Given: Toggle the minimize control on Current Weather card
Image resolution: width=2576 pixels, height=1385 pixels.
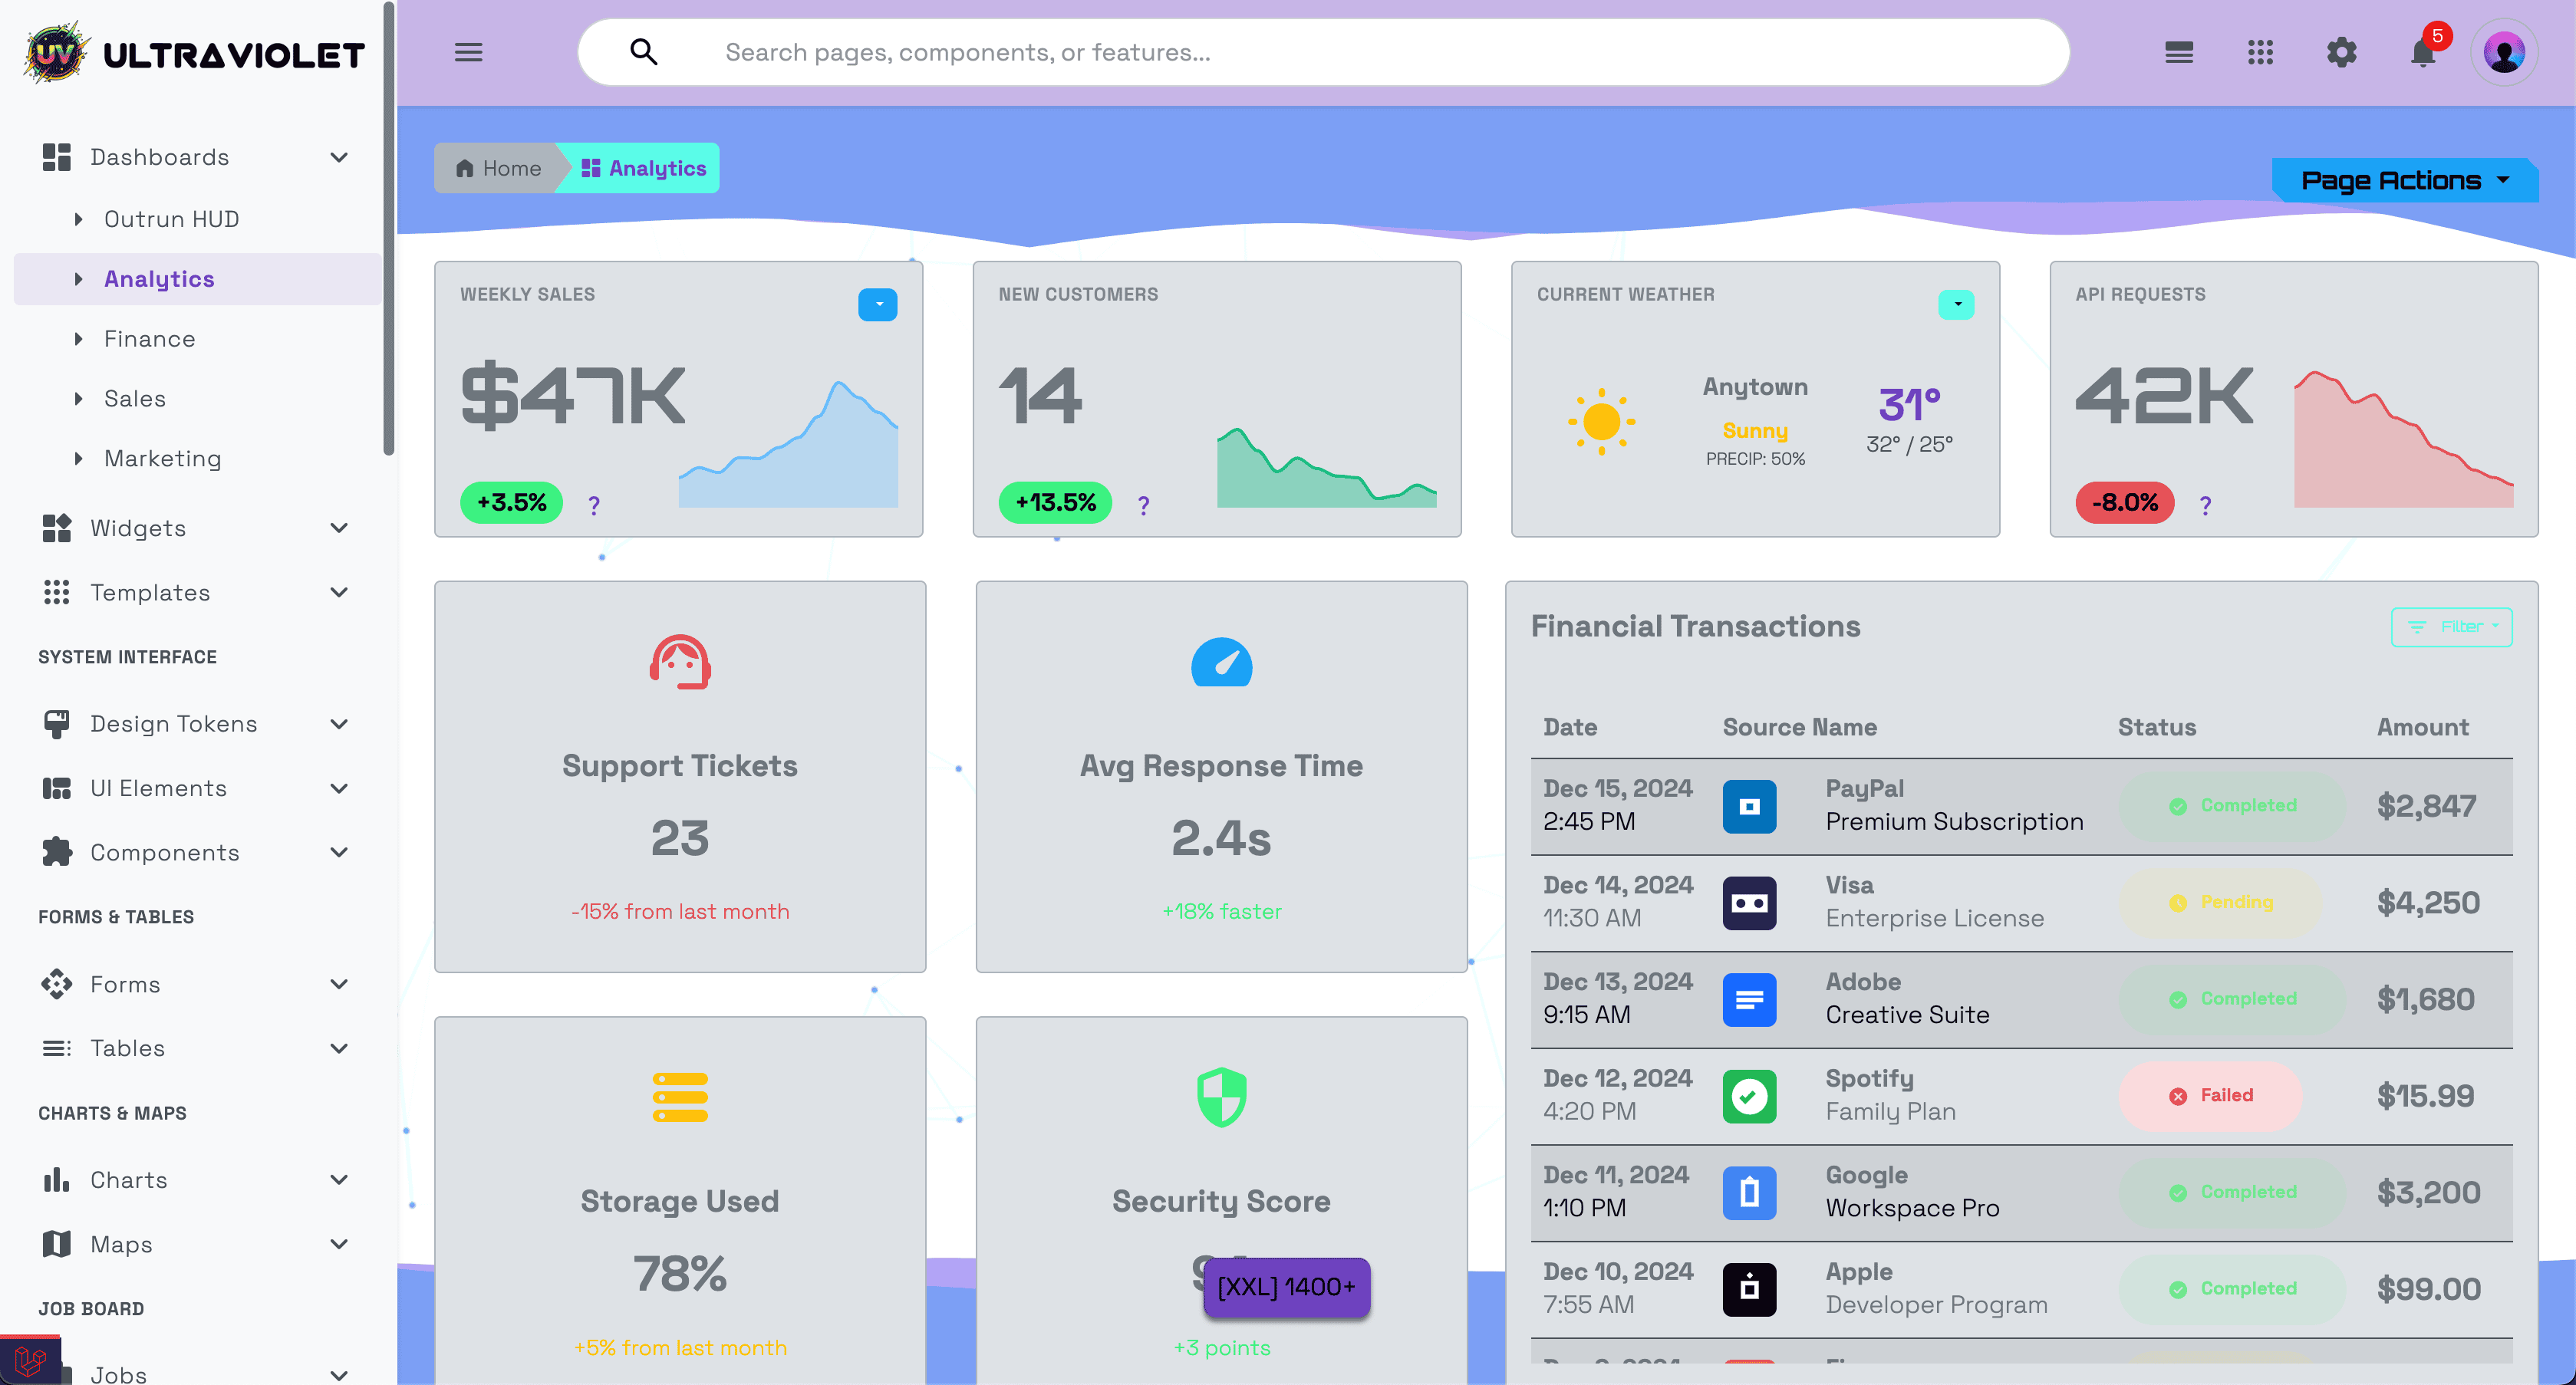Looking at the screenshot, I should pos(1957,304).
